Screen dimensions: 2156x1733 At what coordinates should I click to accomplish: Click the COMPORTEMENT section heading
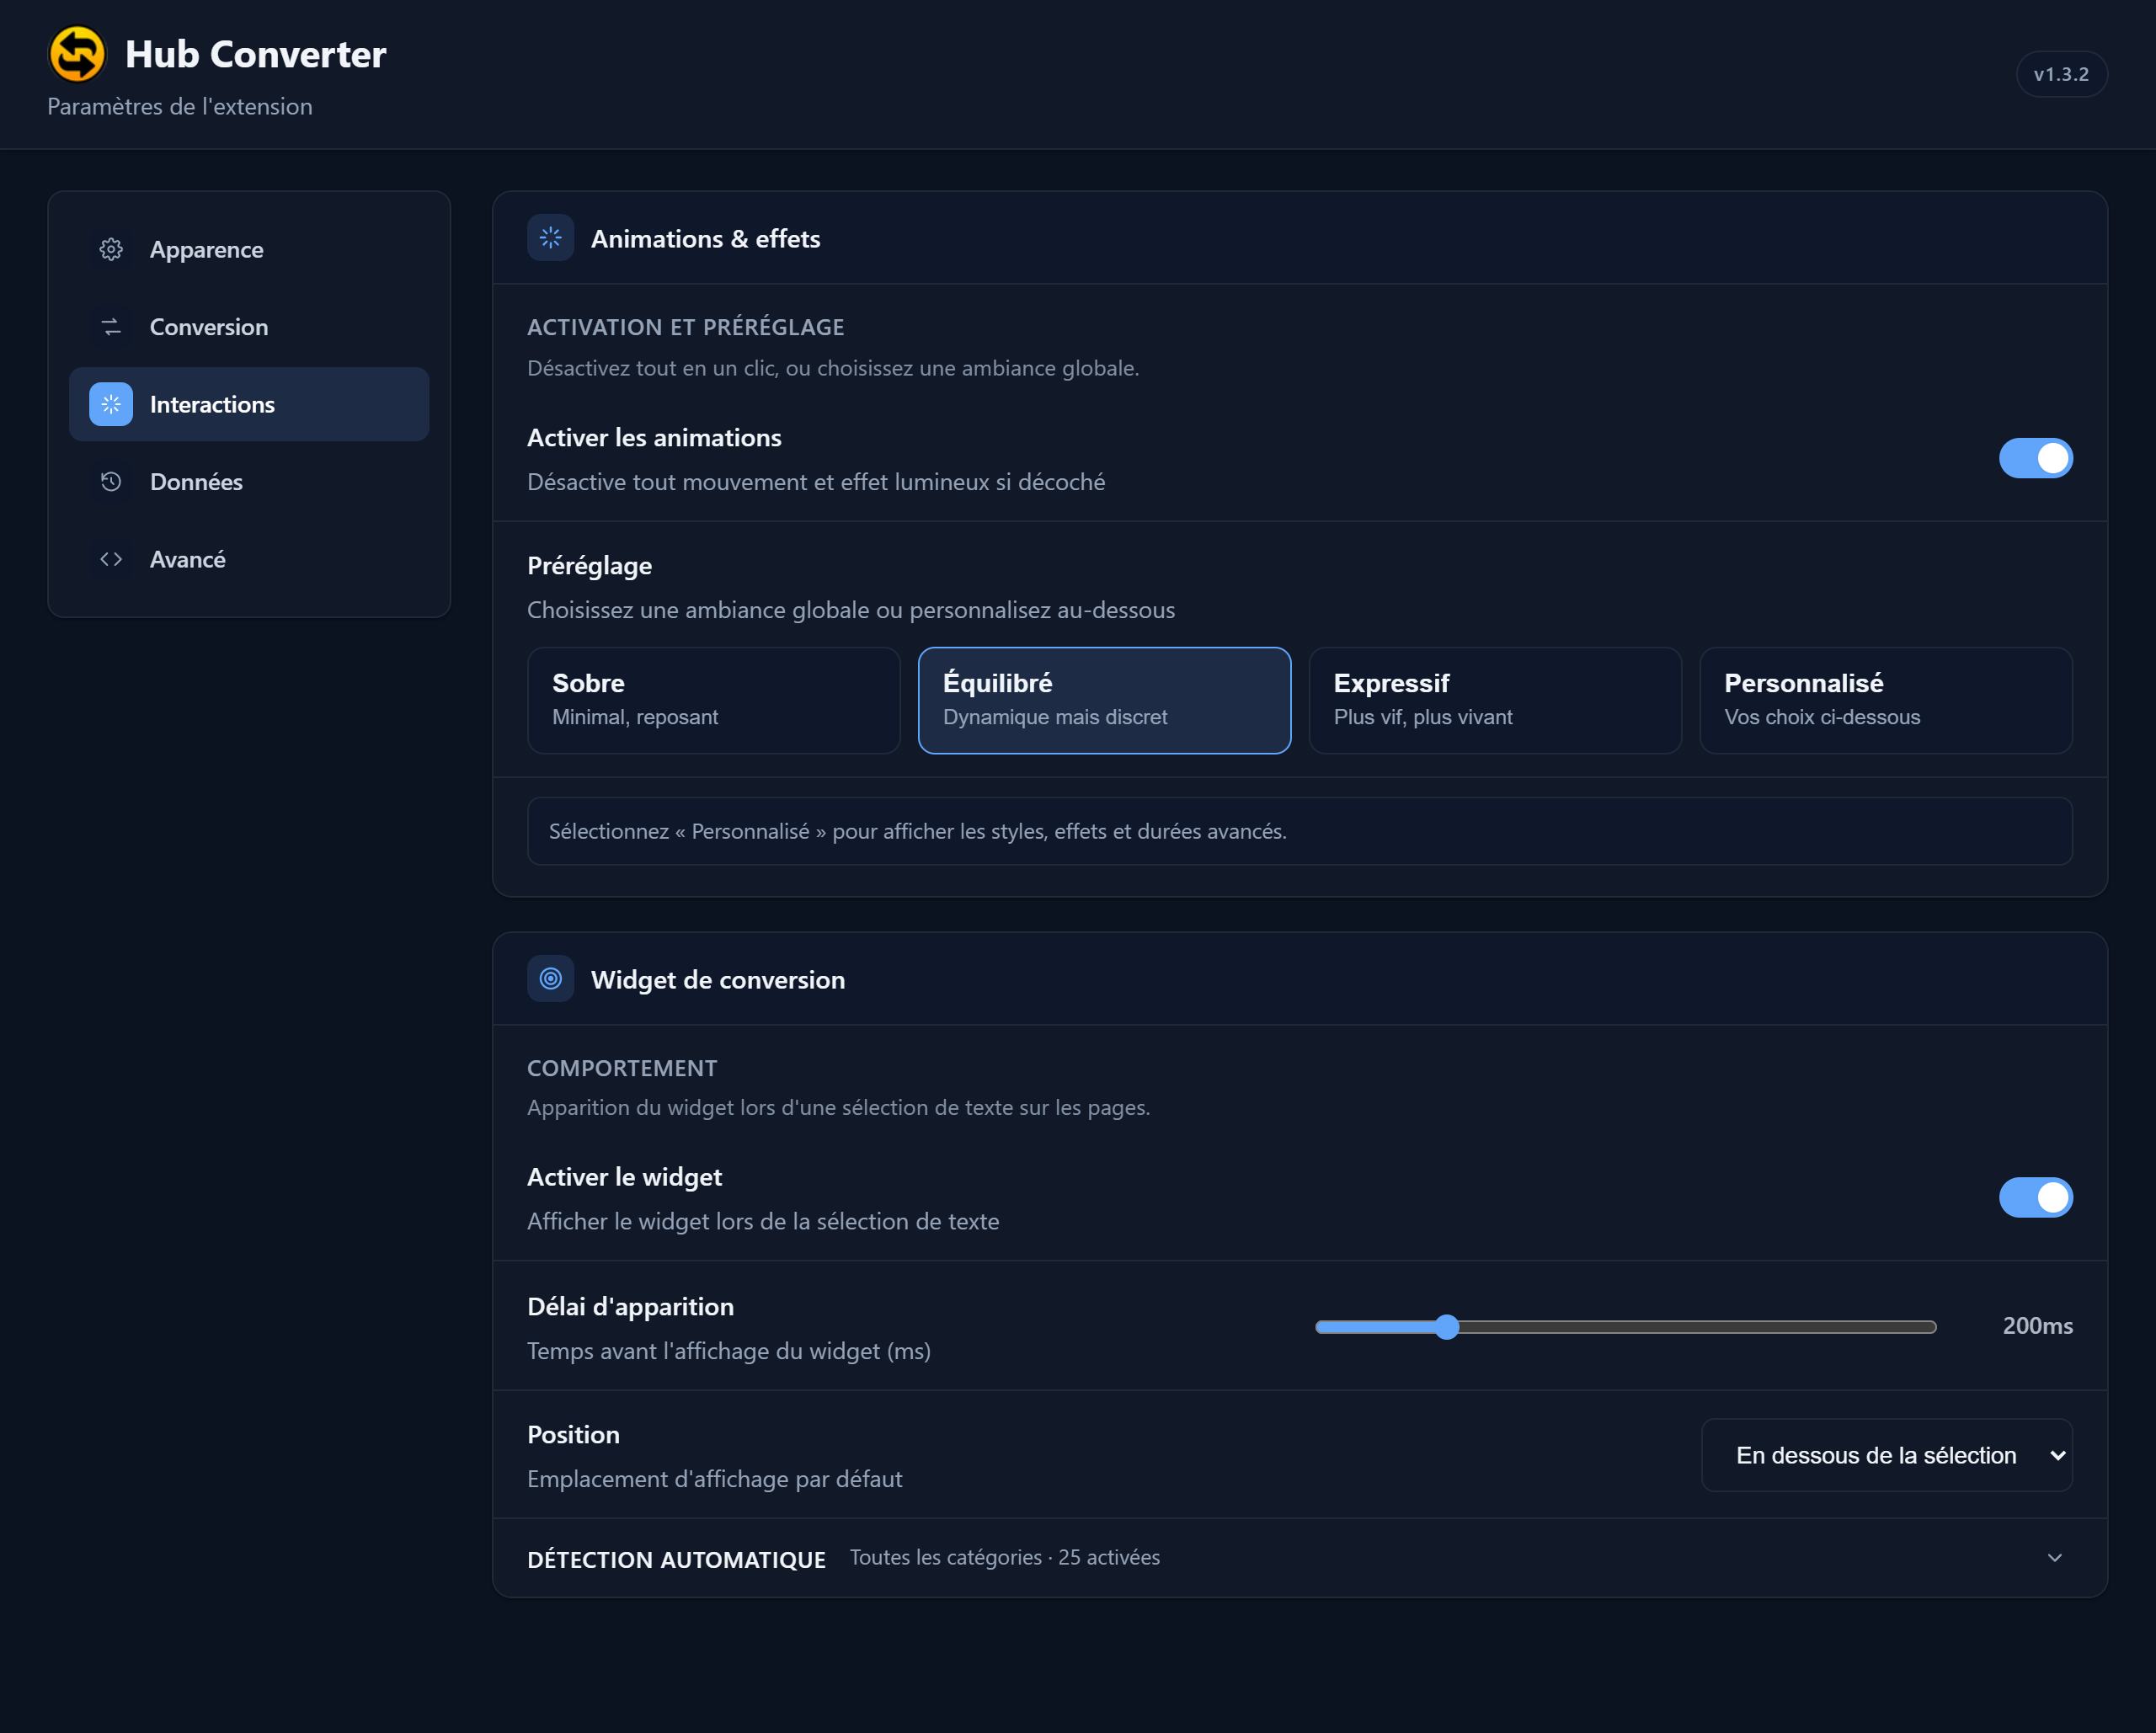[x=622, y=1068]
